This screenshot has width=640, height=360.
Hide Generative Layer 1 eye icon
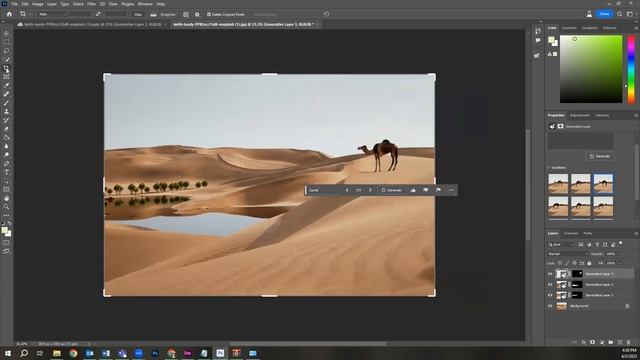[550, 295]
